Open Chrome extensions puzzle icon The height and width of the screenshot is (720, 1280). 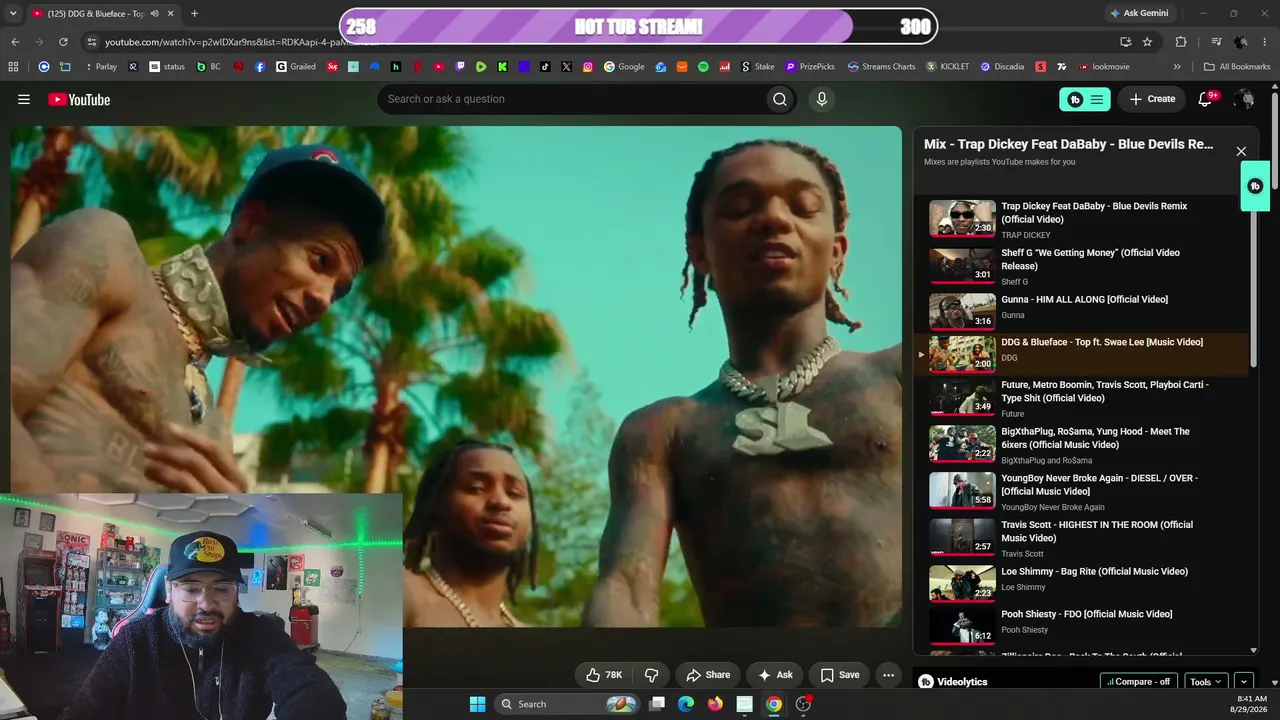1181,42
